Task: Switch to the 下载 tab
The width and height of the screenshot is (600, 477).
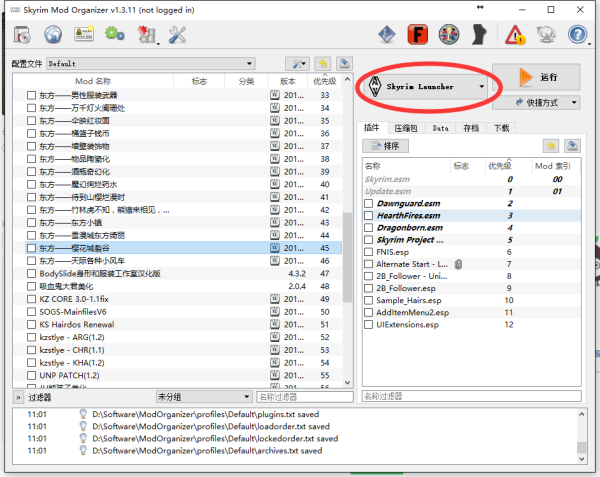Action: (501, 128)
